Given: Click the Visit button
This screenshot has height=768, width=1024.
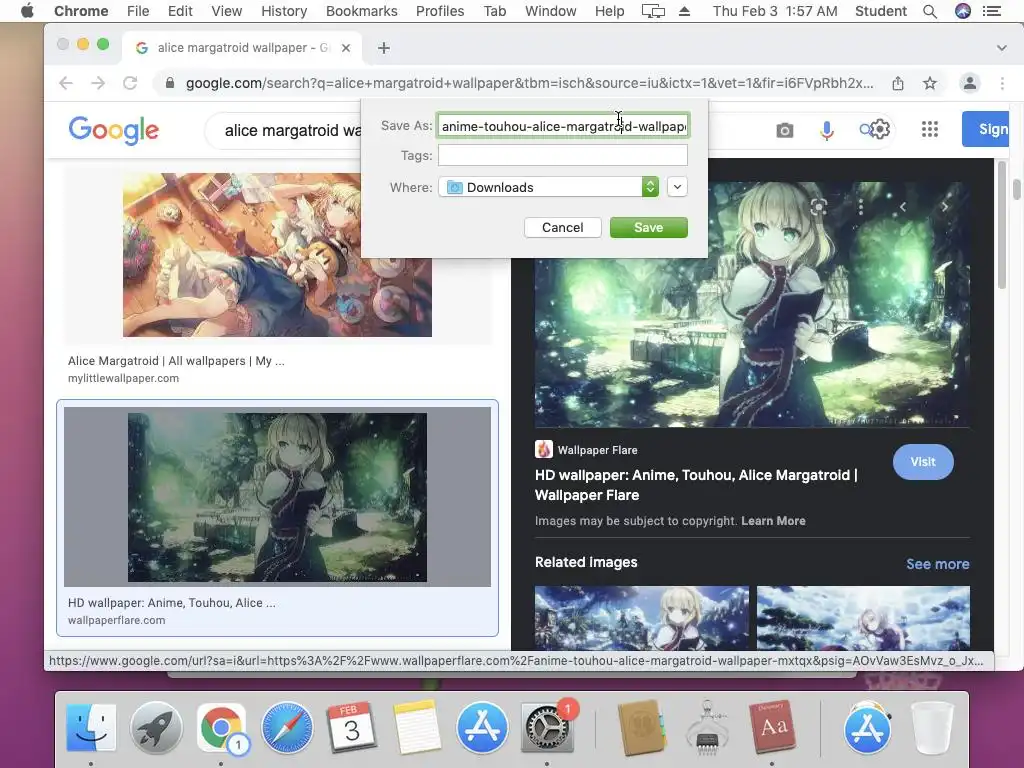Looking at the screenshot, I should [x=923, y=462].
